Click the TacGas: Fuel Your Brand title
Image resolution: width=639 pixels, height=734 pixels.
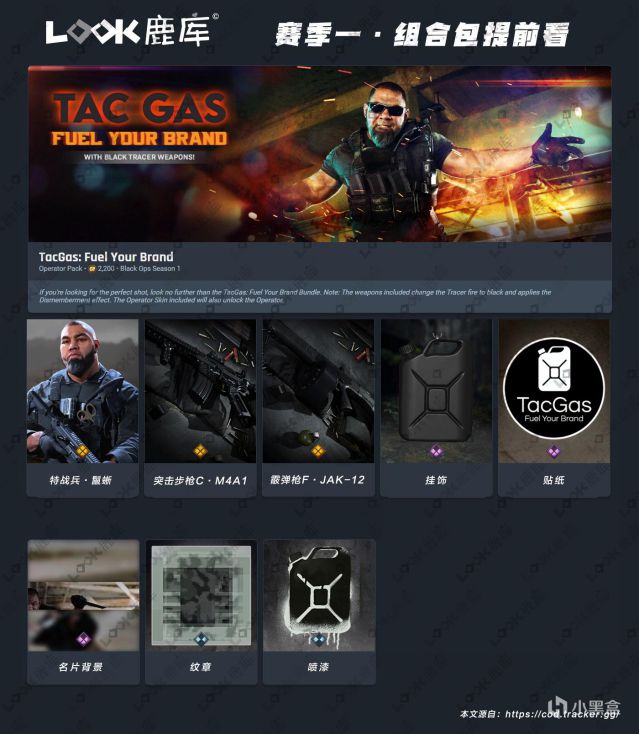point(106,257)
